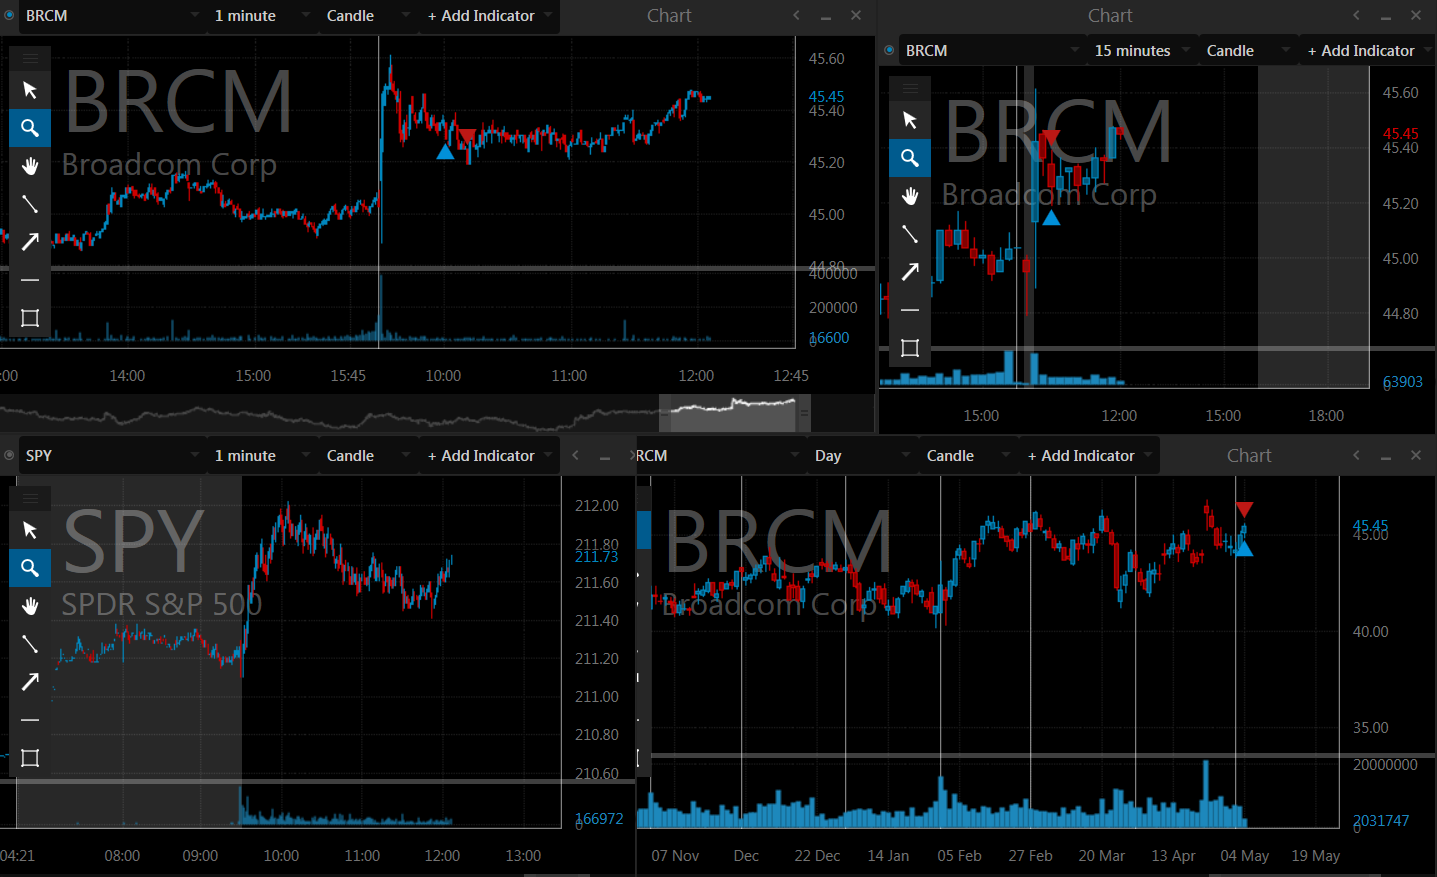This screenshot has width=1437, height=877.
Task: Click red sell triangle marker in BRCM 1 minute chart
Action: [x=467, y=135]
